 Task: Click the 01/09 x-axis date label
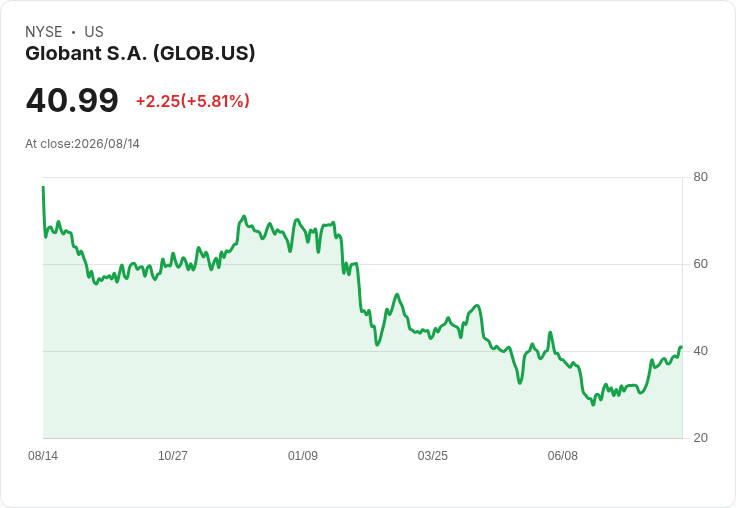coord(303,455)
